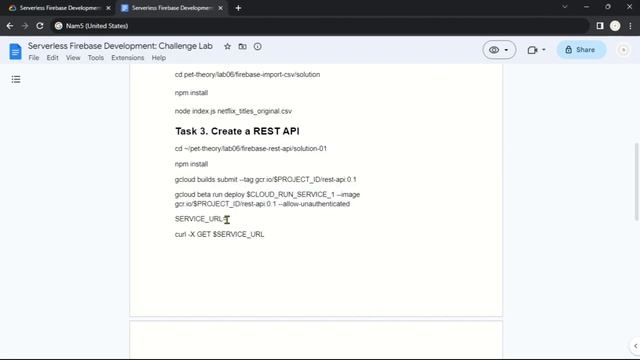Open the Google Docs home icon

[15, 51]
